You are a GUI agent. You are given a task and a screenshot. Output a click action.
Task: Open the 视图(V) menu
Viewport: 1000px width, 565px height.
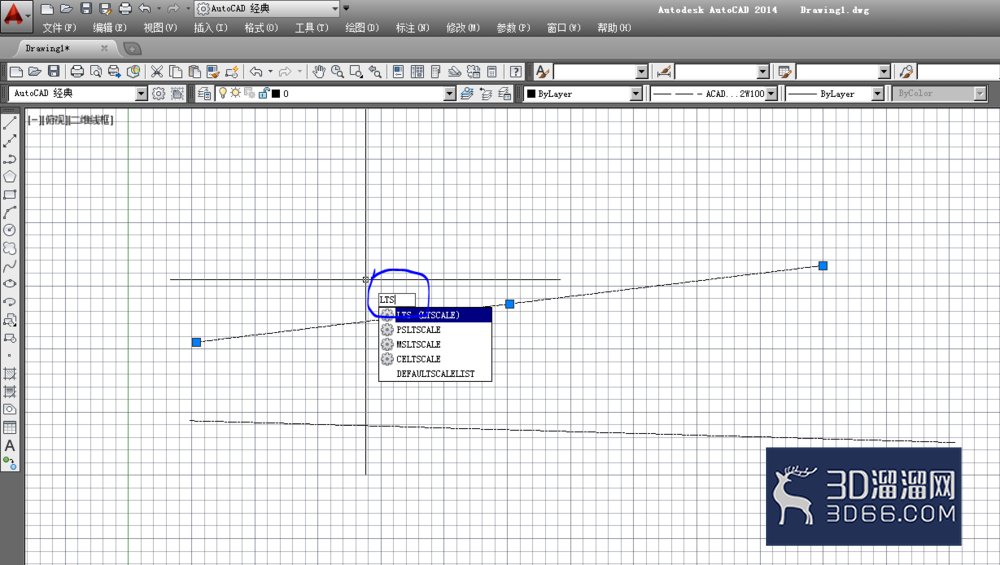[160, 28]
